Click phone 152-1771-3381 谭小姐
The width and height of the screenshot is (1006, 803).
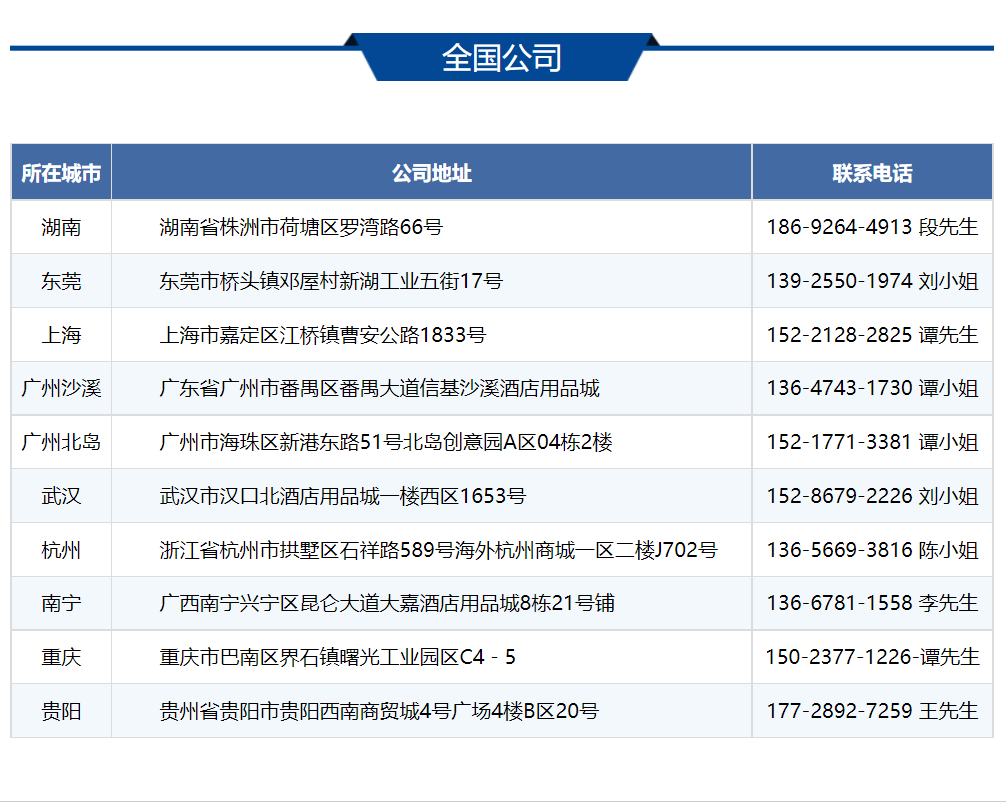(872, 442)
